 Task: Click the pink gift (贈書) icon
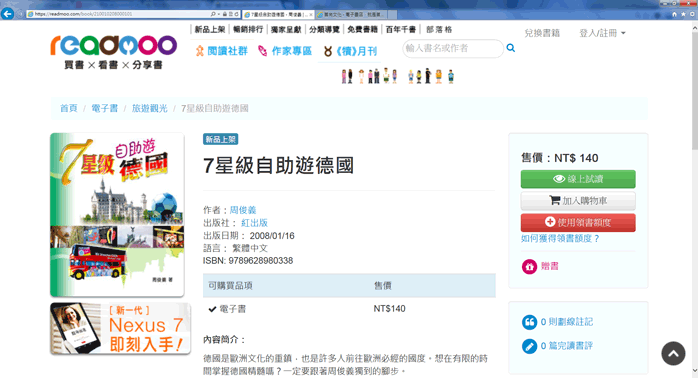pos(529,266)
